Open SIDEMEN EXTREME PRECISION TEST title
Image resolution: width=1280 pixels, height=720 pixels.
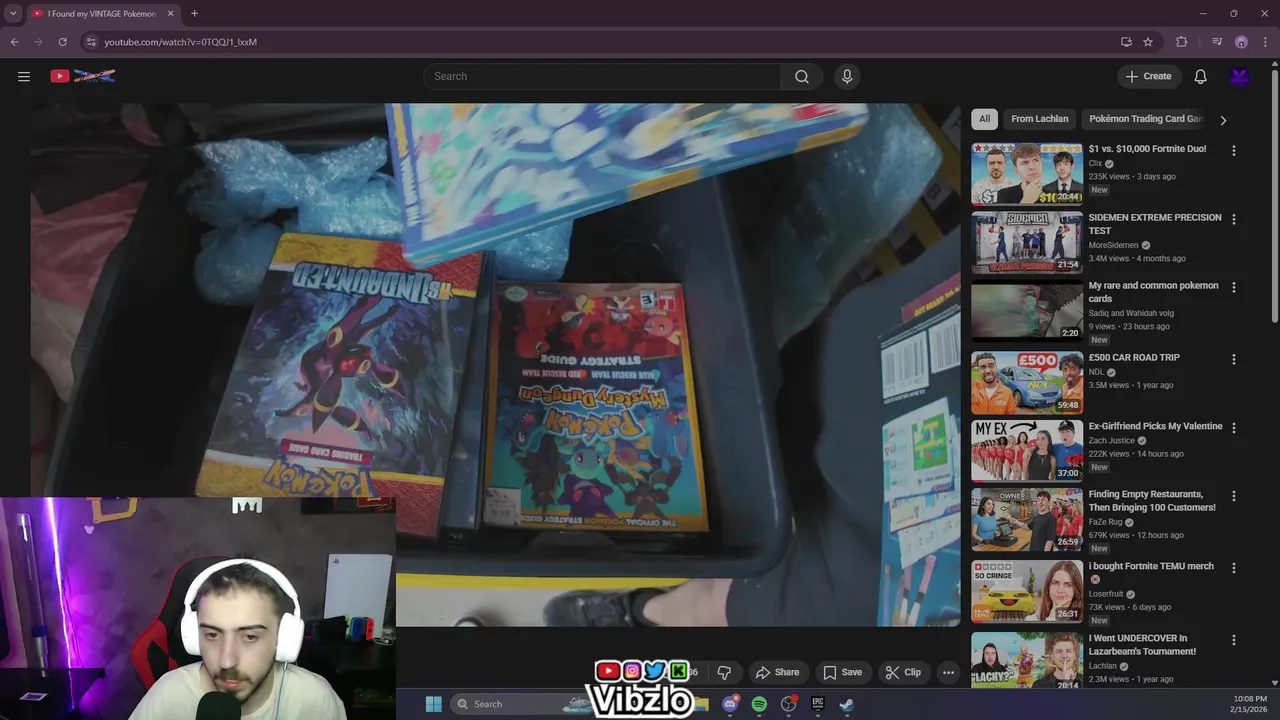coord(1155,224)
